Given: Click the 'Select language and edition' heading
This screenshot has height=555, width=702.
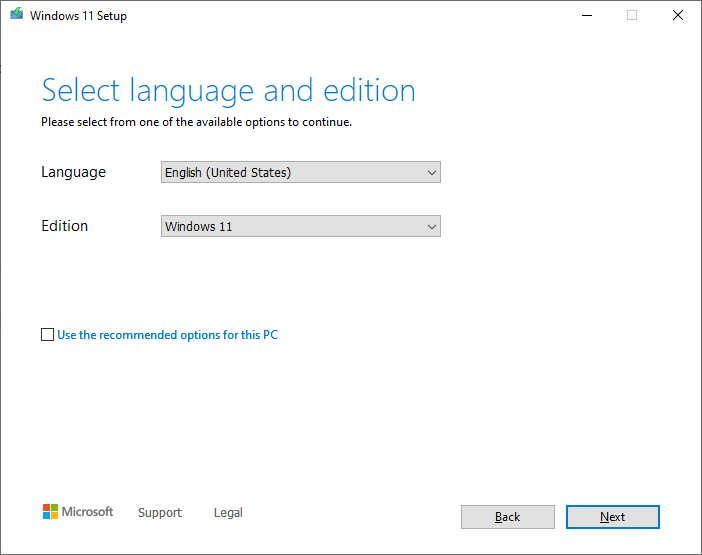Looking at the screenshot, I should coord(229,91).
